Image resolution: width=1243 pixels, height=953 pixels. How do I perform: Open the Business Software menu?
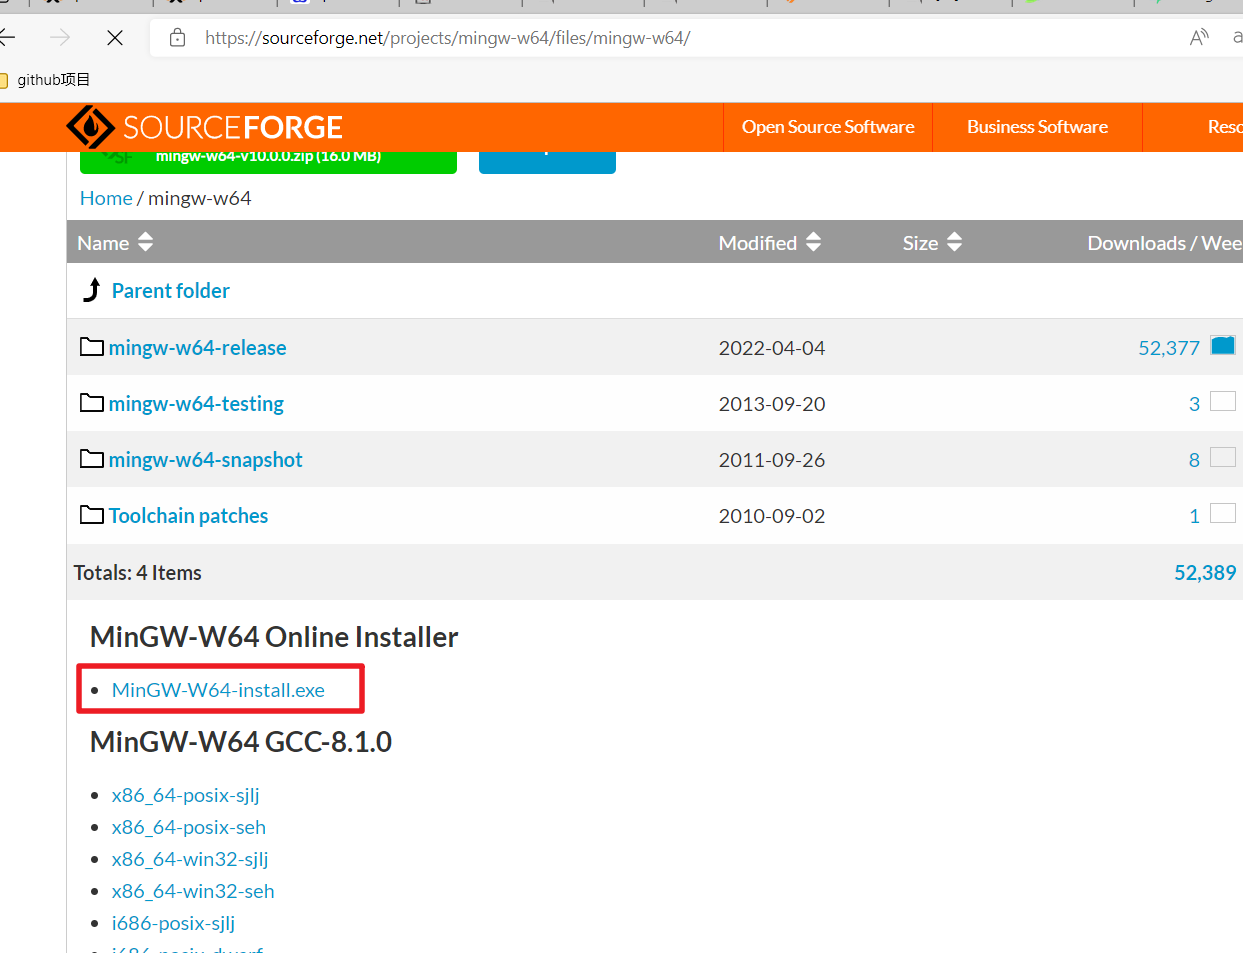[1037, 127]
